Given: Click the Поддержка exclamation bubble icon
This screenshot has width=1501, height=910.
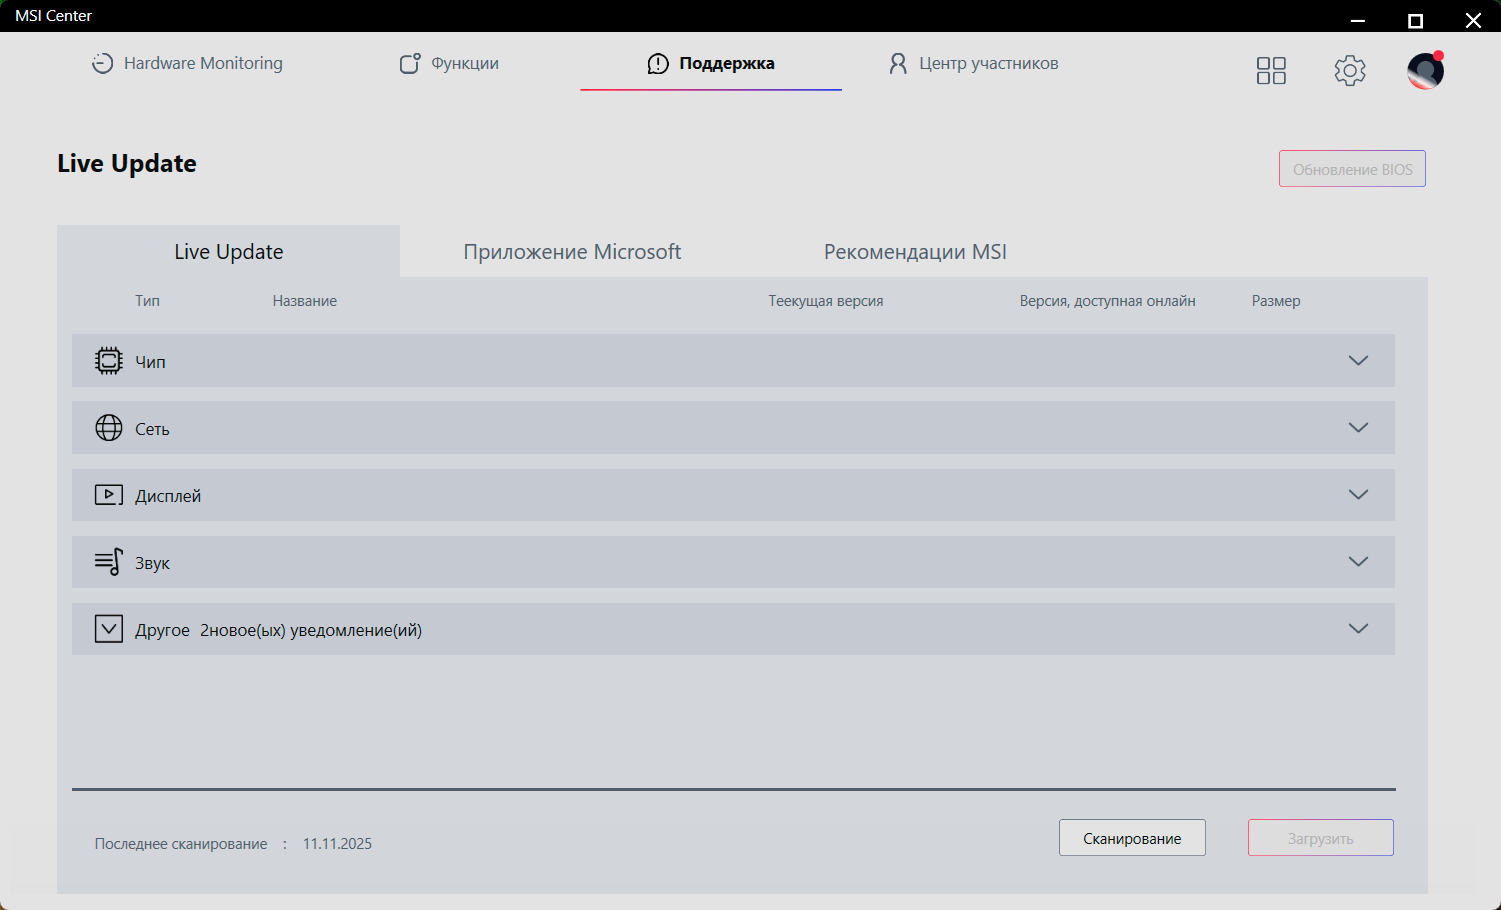Looking at the screenshot, I should click(658, 64).
